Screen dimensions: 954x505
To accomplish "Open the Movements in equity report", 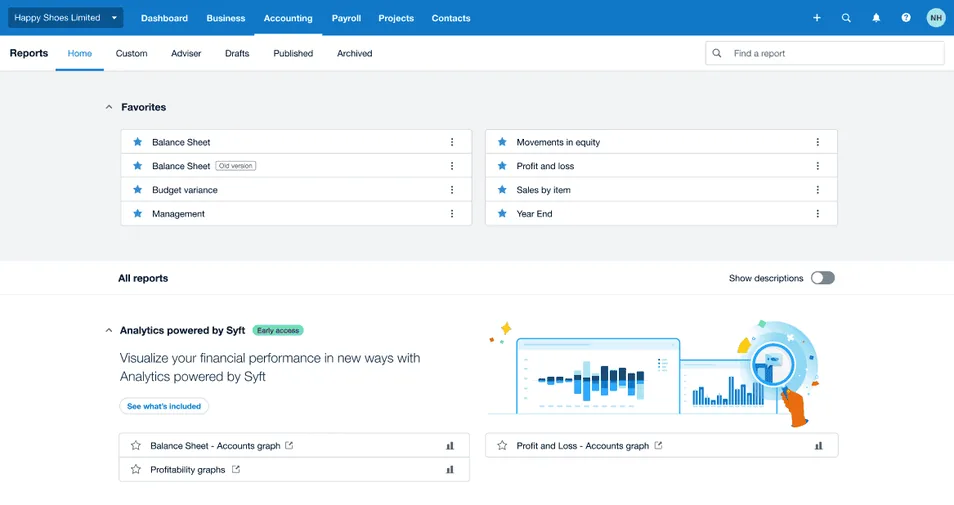I will click(x=558, y=142).
